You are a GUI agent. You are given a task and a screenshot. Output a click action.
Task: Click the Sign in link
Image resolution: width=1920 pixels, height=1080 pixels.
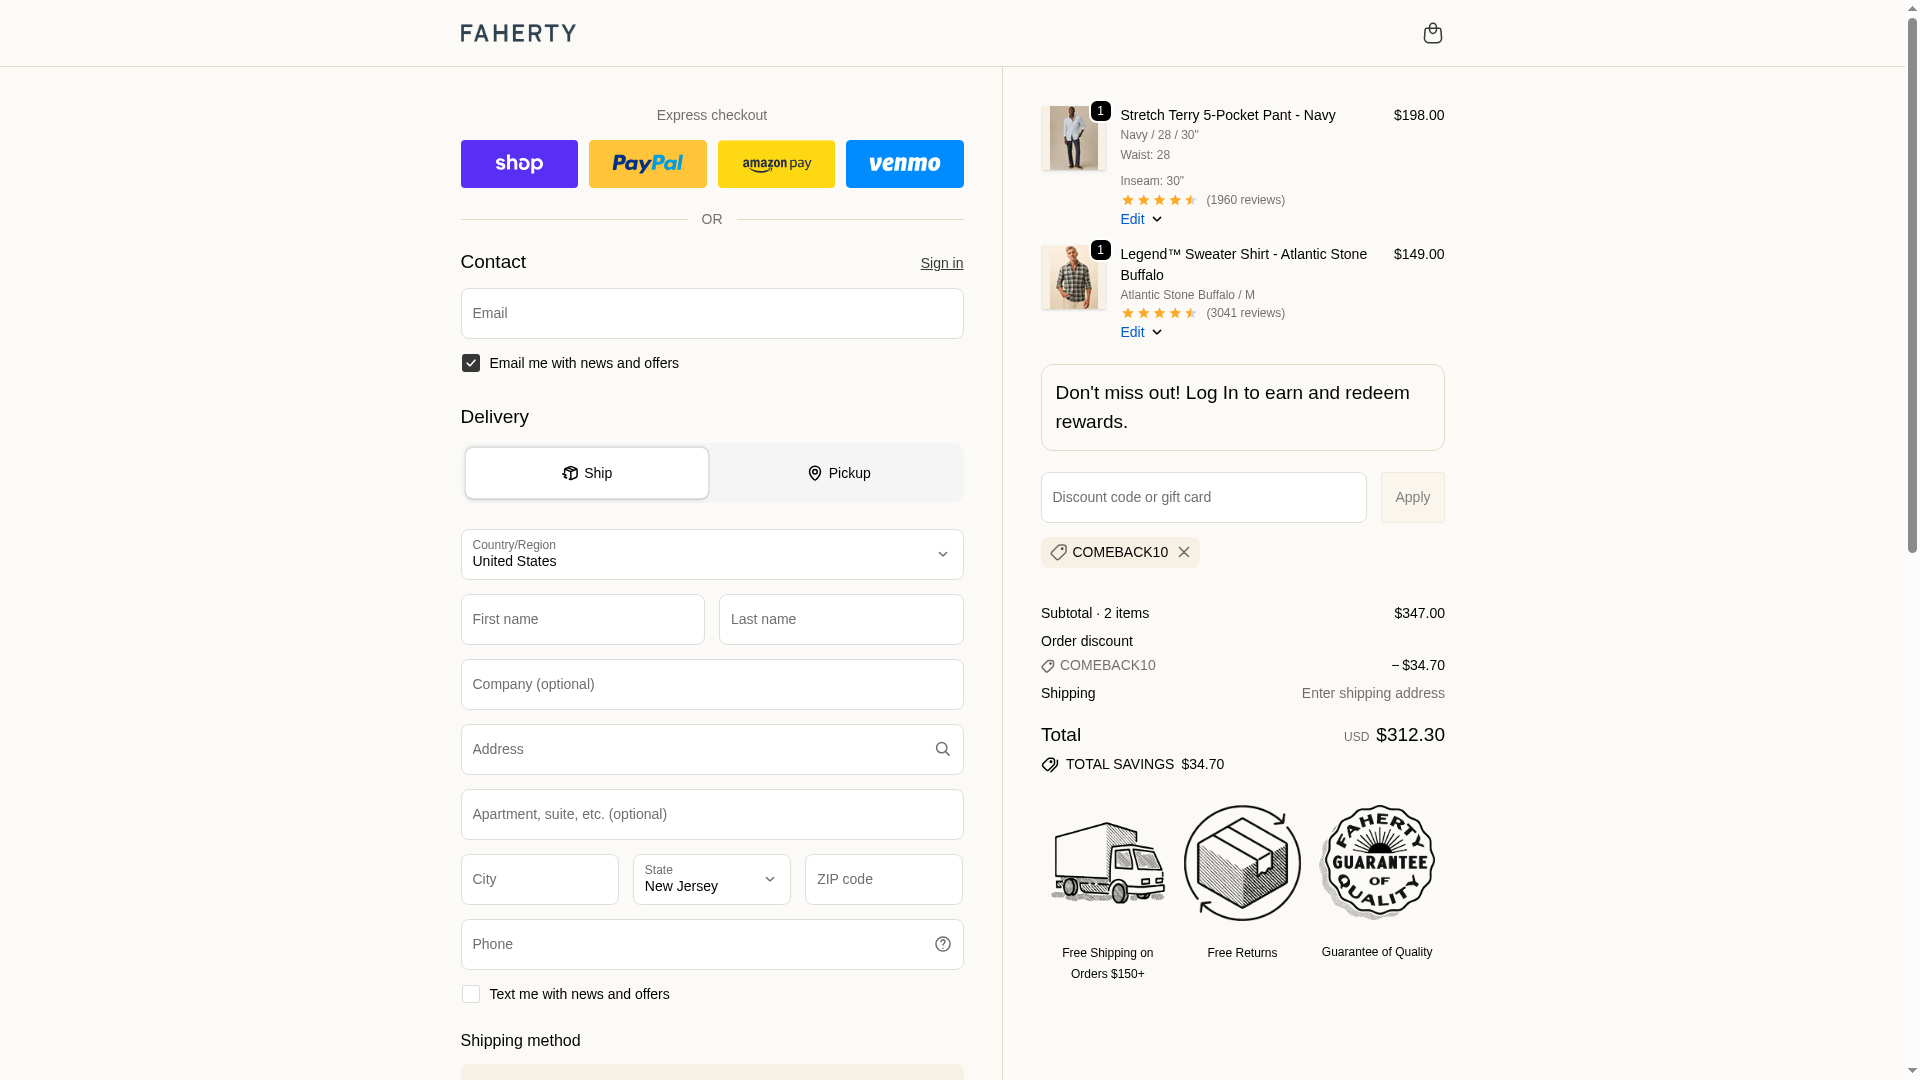(942, 263)
